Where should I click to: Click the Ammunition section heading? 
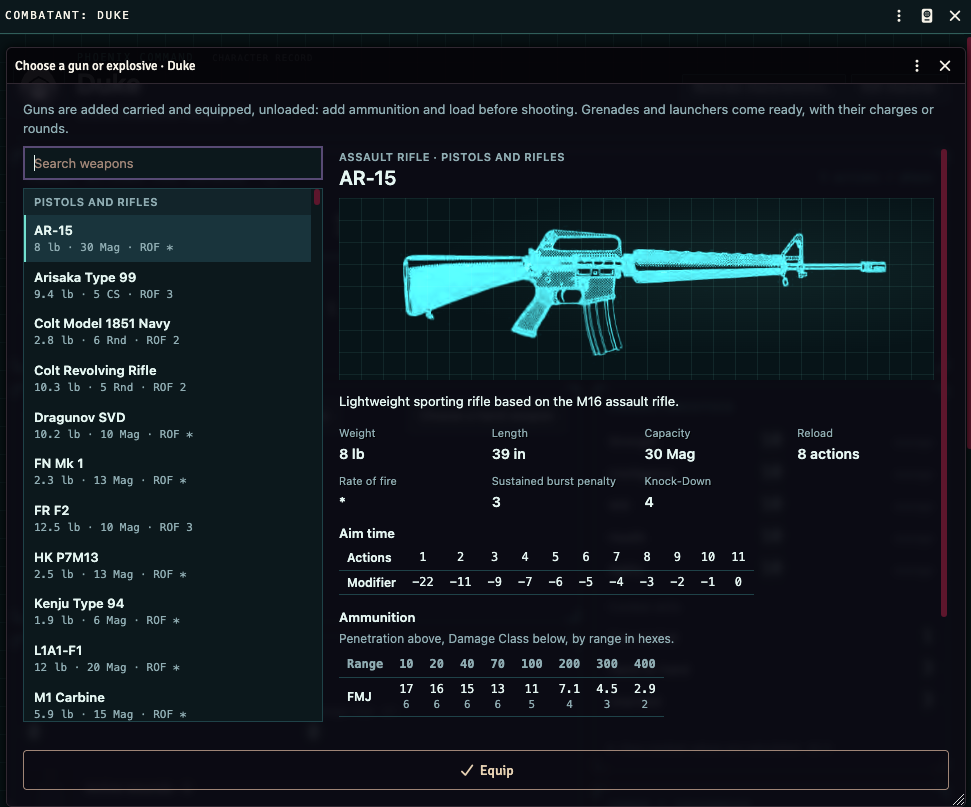click(x=377, y=617)
